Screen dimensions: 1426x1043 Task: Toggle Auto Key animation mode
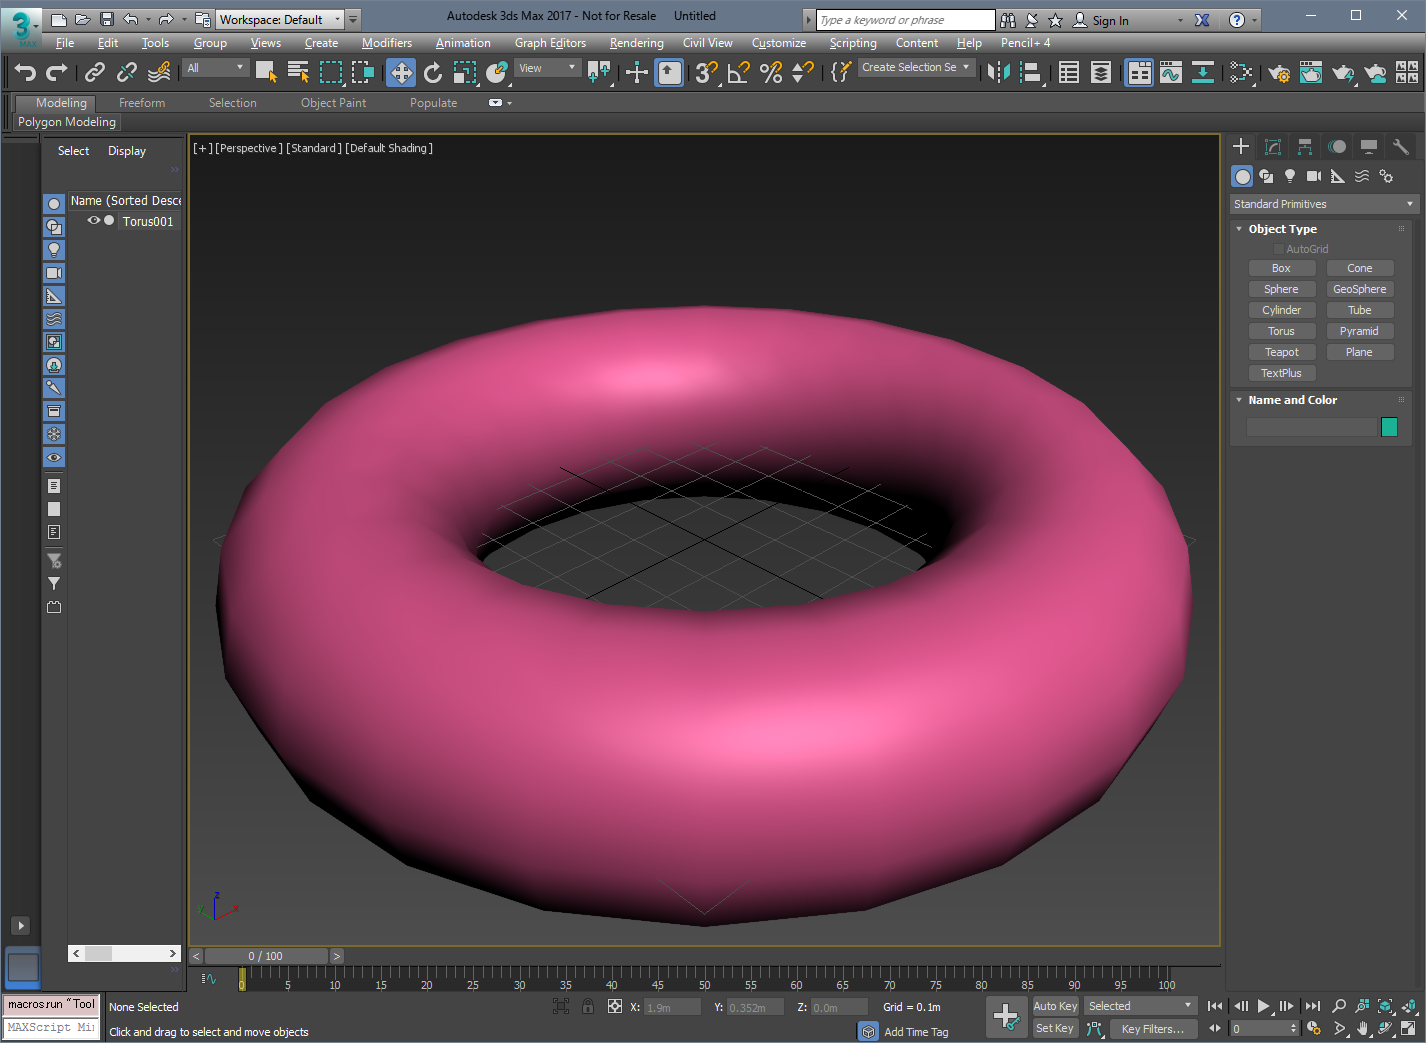coord(1055,1006)
